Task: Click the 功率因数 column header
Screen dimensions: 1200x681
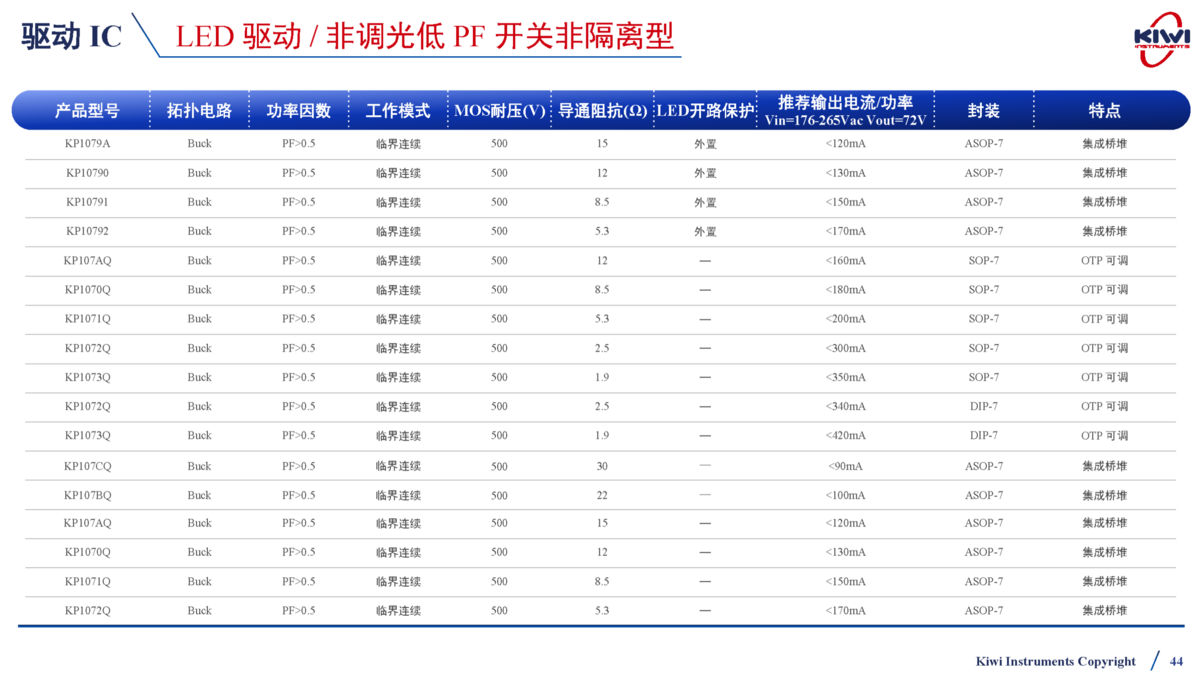Action: tap(298, 111)
